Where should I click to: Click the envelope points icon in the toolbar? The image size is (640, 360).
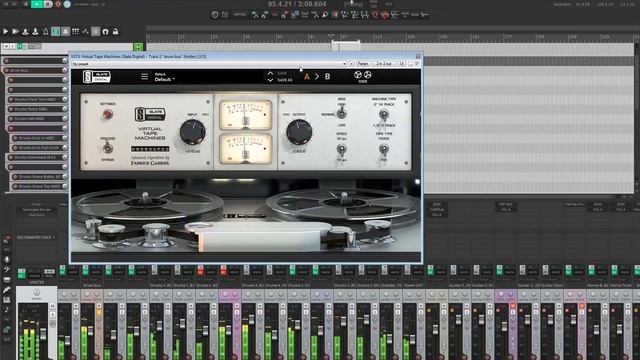[x=85, y=31]
